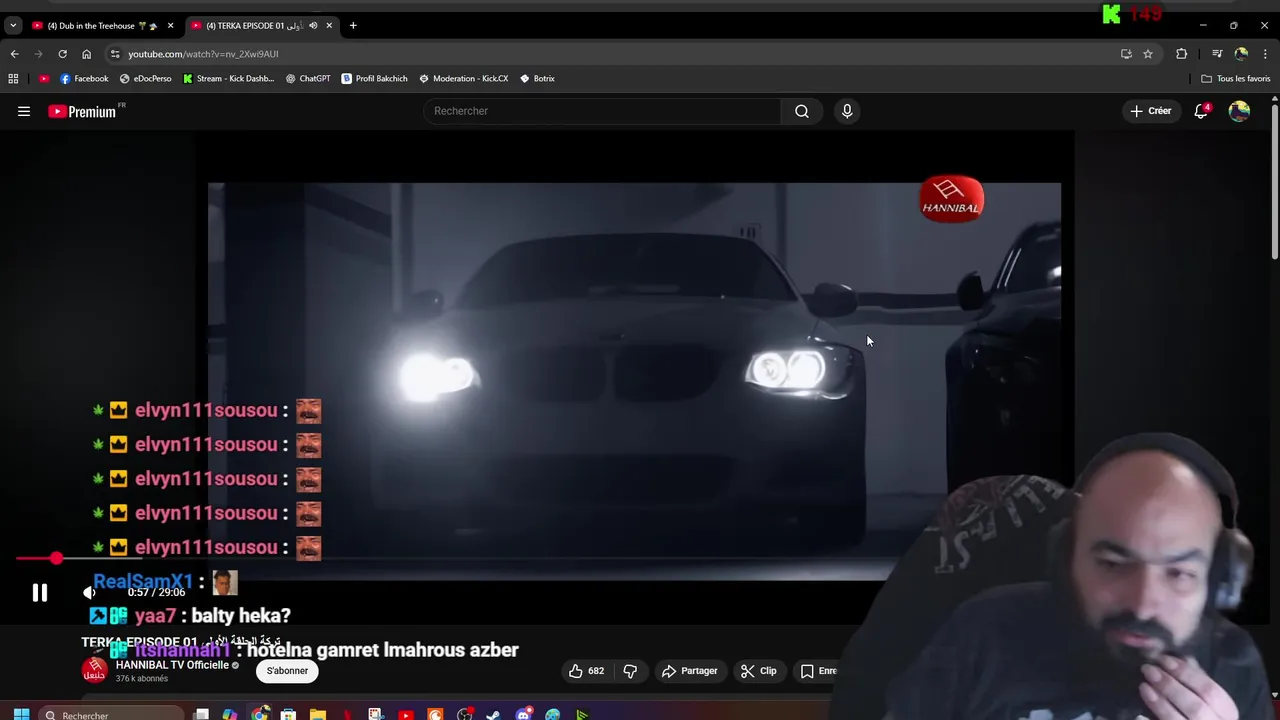Mute the video volume icon
Image resolution: width=1280 pixels, height=720 pixels.
[90, 593]
